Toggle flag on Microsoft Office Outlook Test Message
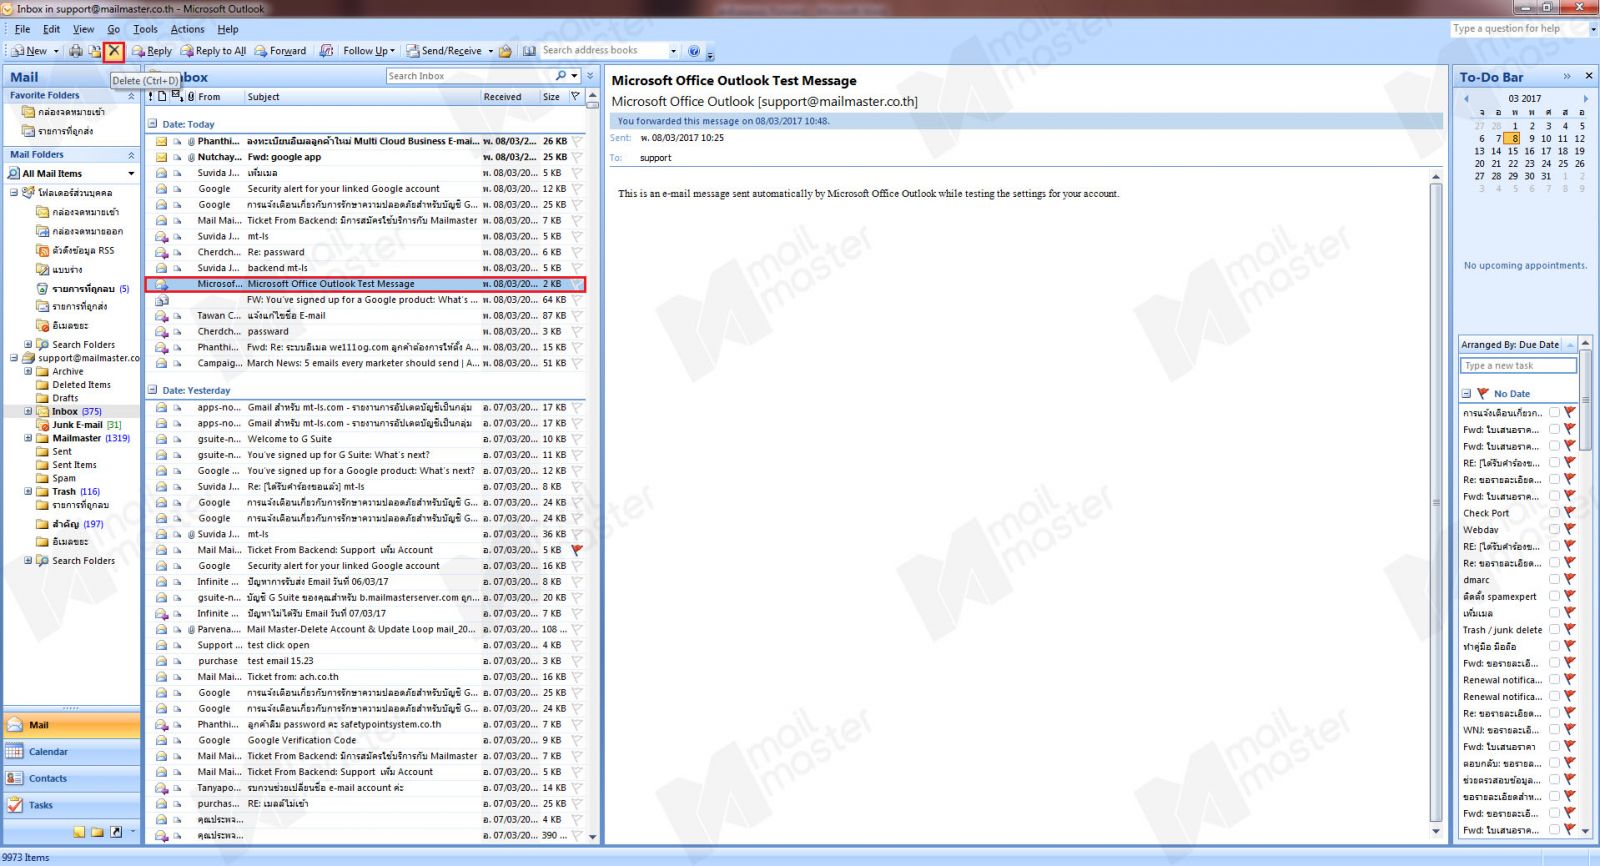Image resolution: width=1600 pixels, height=866 pixels. 577,284
